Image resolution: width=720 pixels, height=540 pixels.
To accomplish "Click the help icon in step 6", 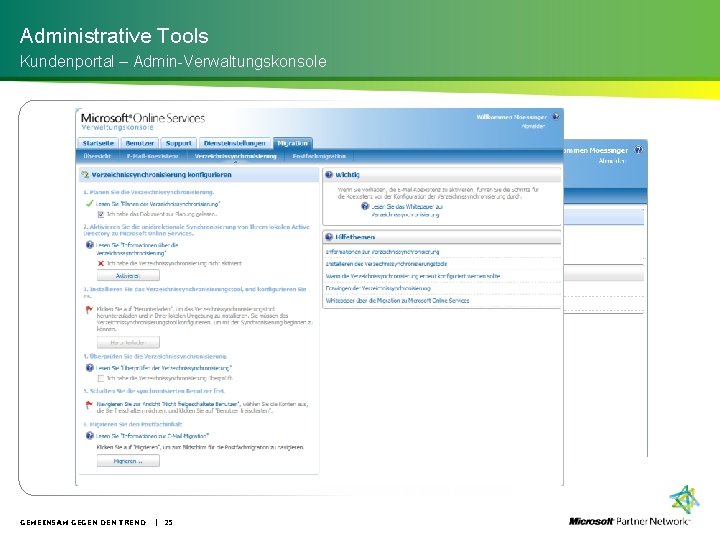I will click(90, 435).
